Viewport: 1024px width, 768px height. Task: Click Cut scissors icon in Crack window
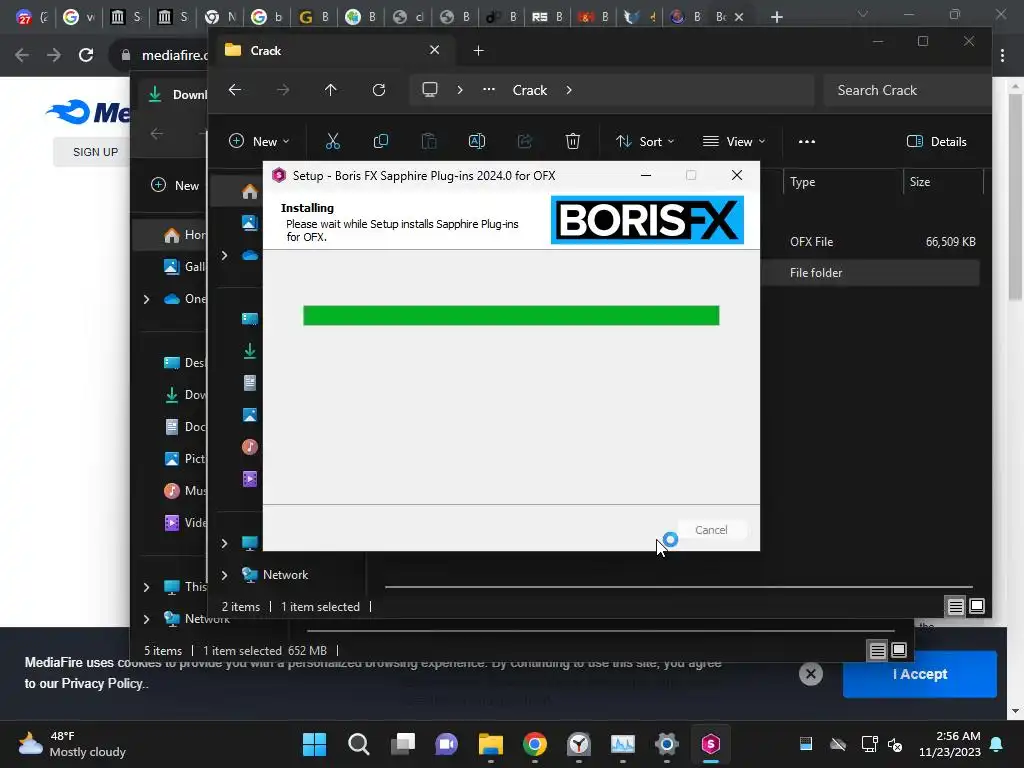333,141
